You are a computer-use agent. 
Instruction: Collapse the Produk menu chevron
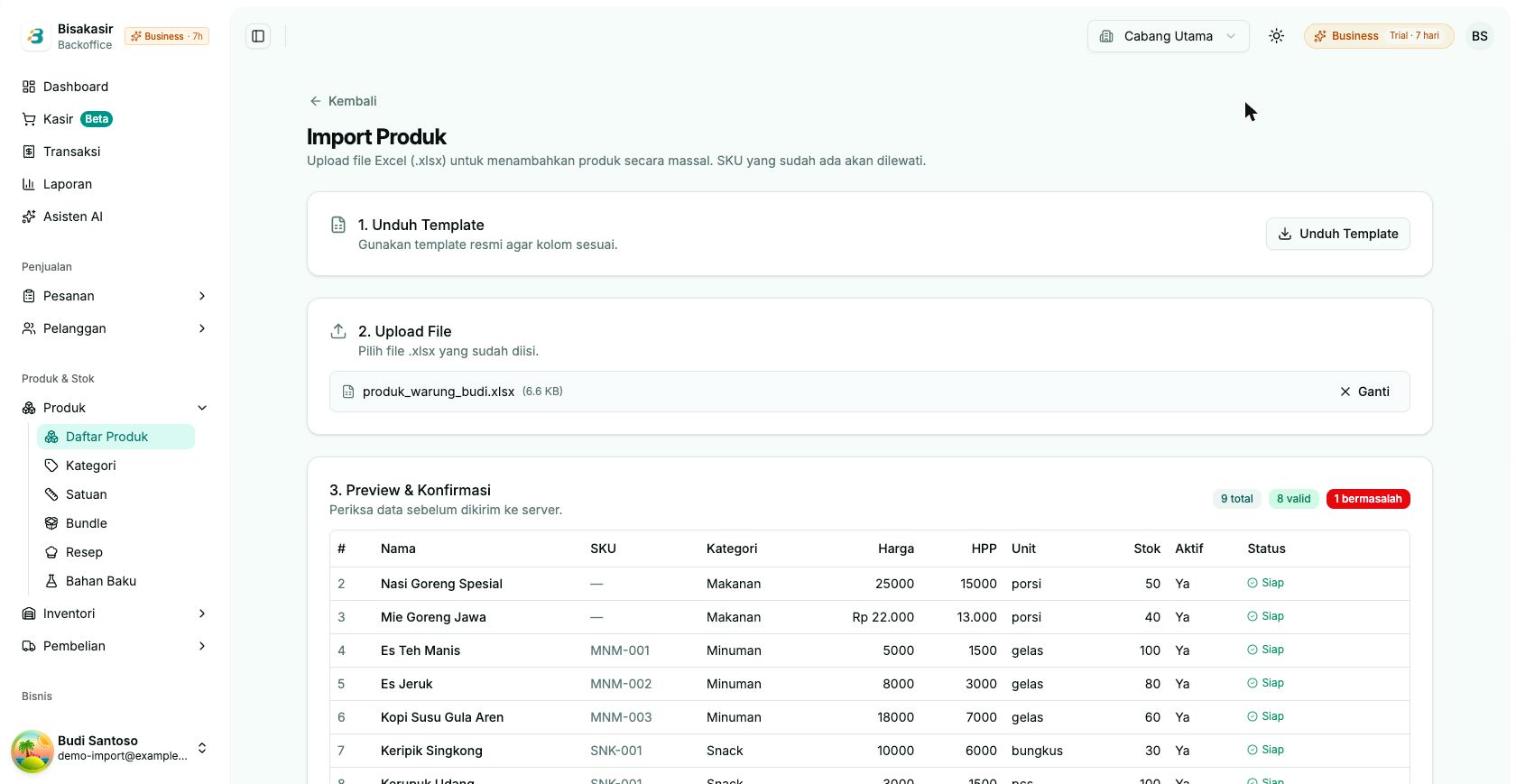[202, 408]
